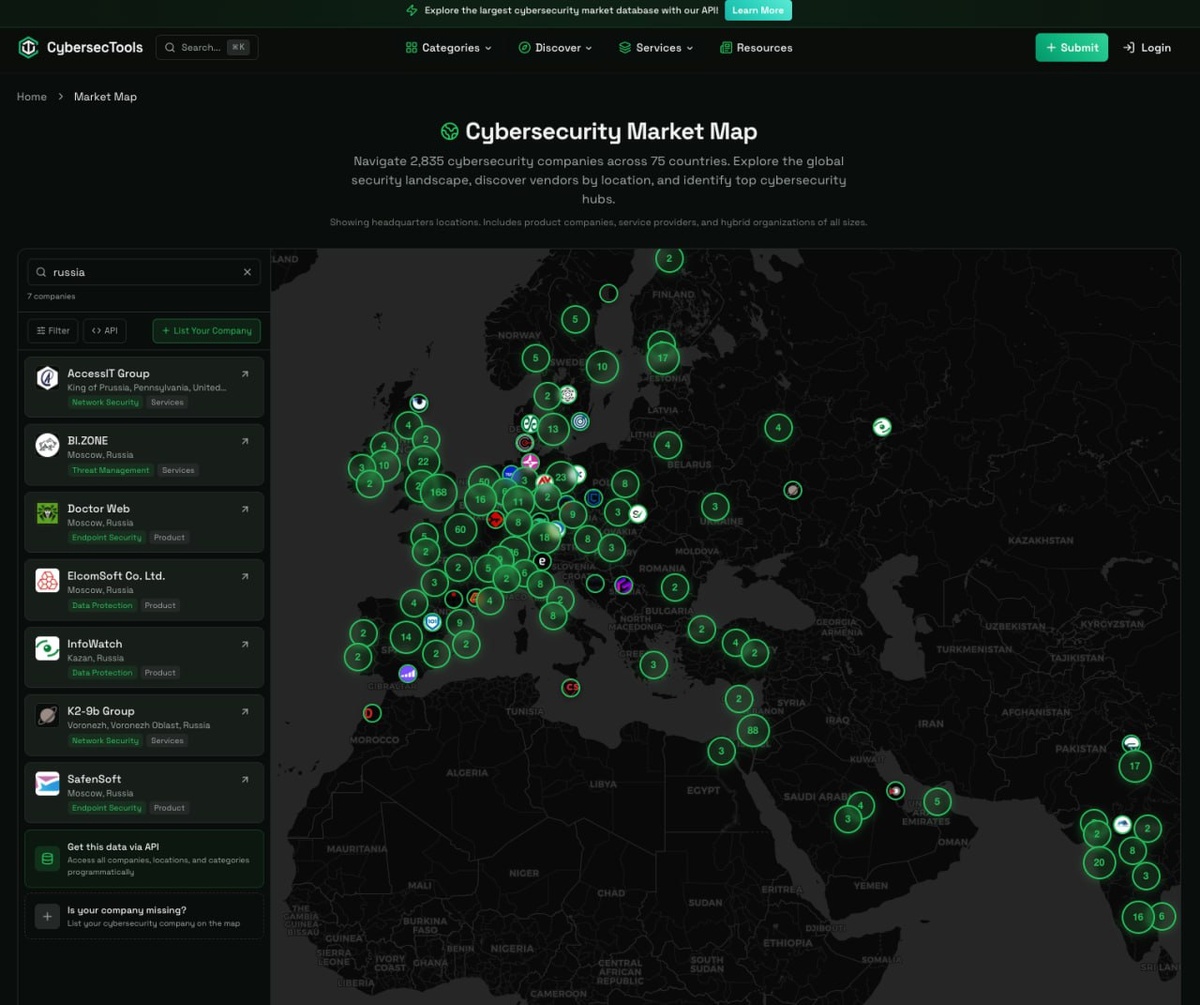The width and height of the screenshot is (1200, 1005).
Task: Select the 16 cluster marker at India's southern tip
Action: (1138, 916)
